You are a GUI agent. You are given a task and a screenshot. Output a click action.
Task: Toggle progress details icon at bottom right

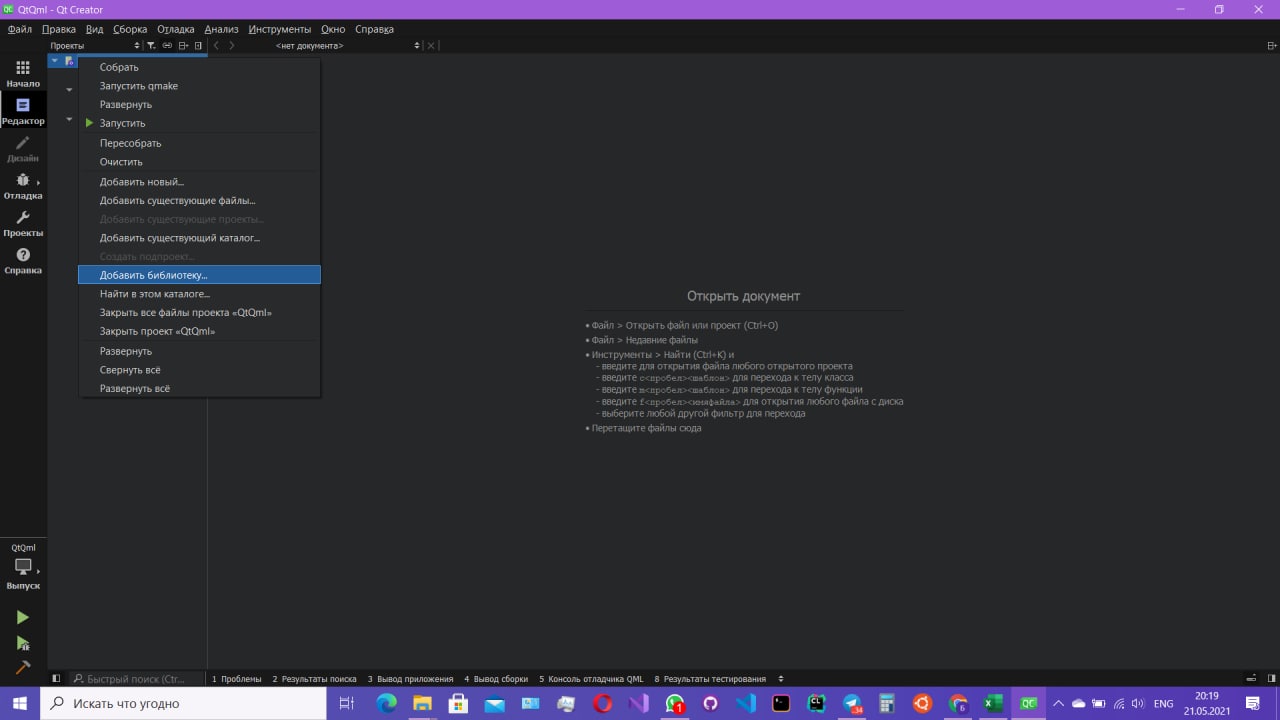1250,679
